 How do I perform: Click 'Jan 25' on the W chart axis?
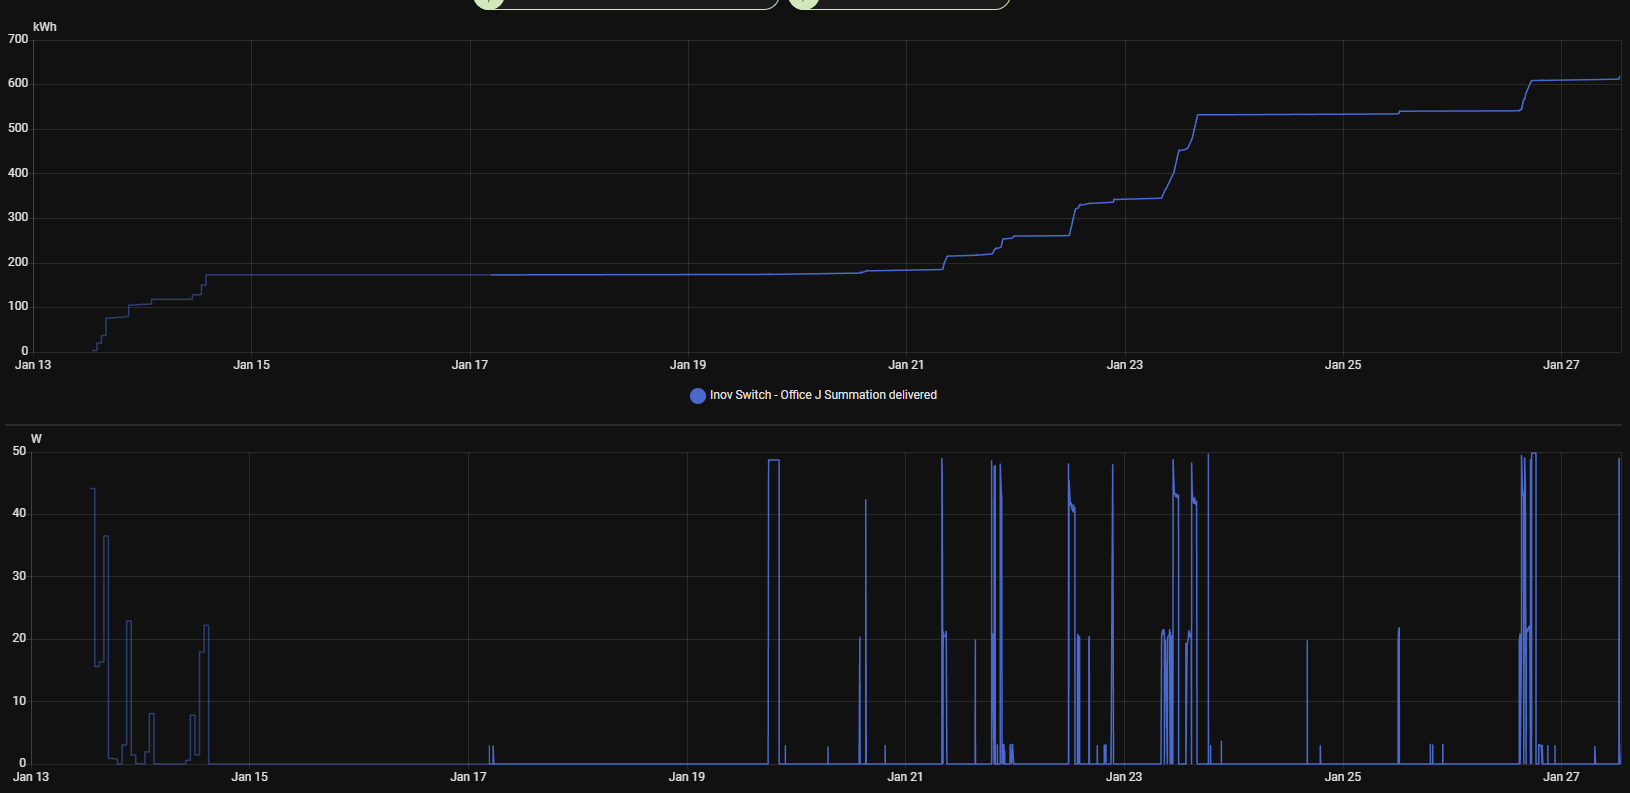(x=1342, y=777)
